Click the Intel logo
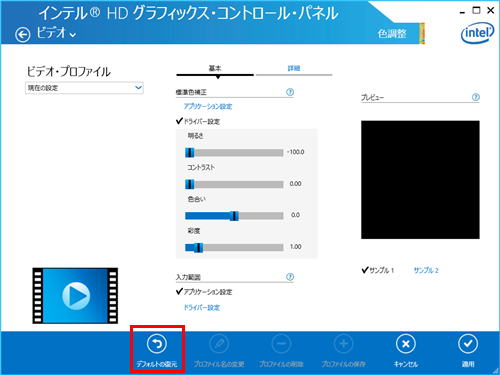The width and height of the screenshot is (500, 375). (x=477, y=33)
